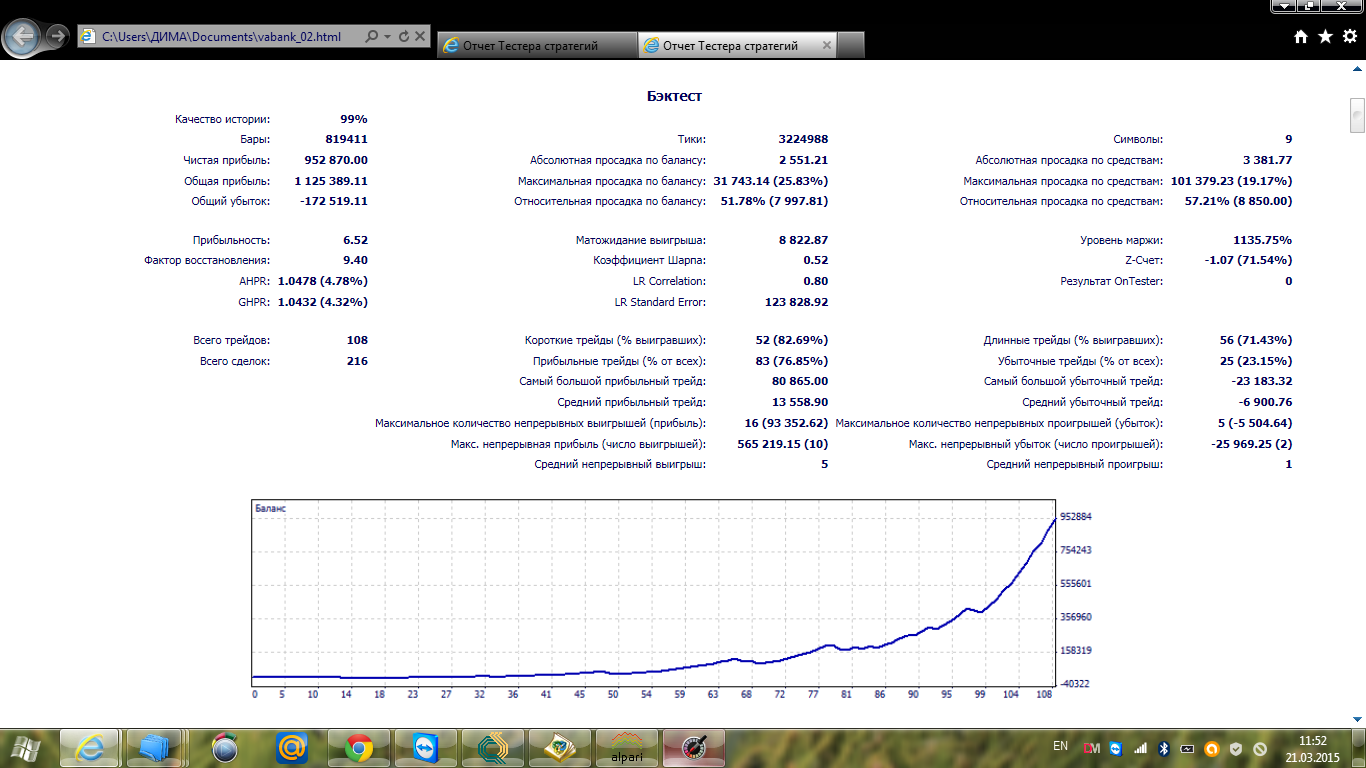Open the green-gold terminal taskbar icon
Image resolution: width=1366 pixels, height=768 pixels.
[492, 747]
